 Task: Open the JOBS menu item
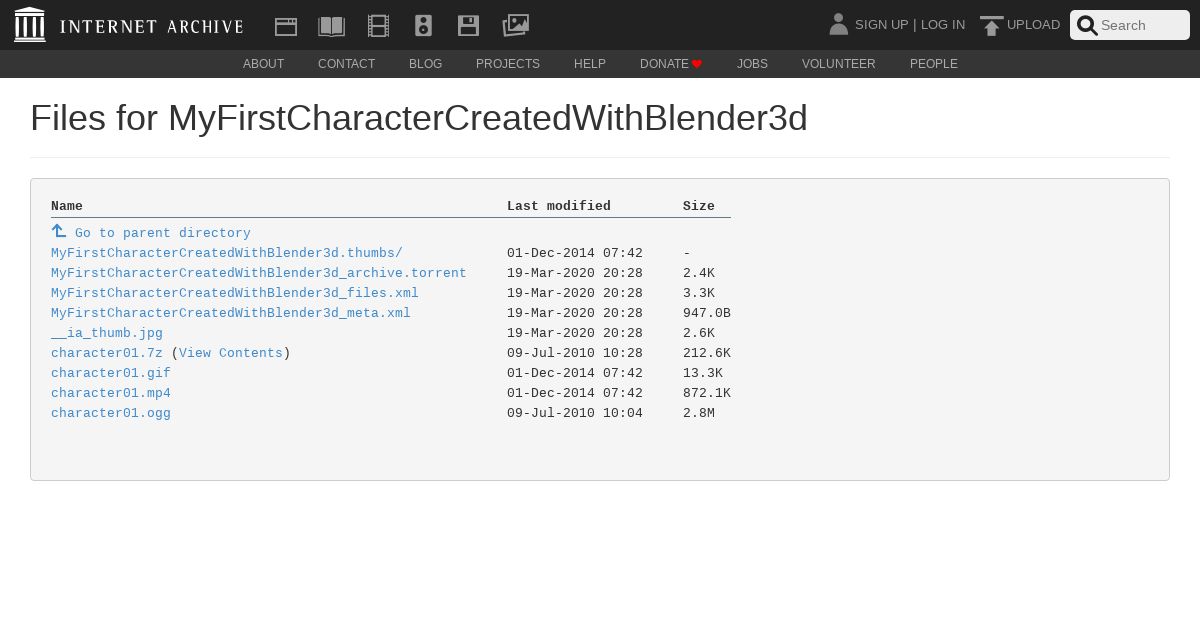coord(752,64)
